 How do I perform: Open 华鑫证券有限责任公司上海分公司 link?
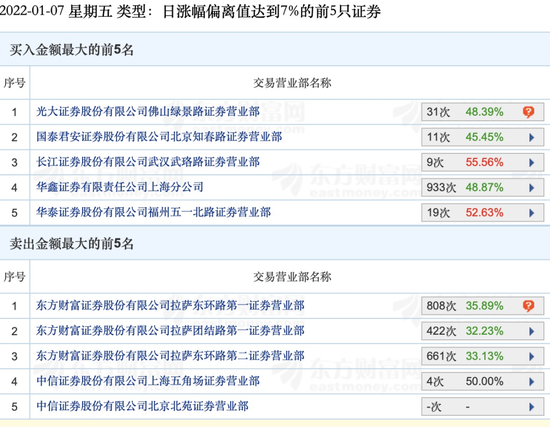point(120,187)
